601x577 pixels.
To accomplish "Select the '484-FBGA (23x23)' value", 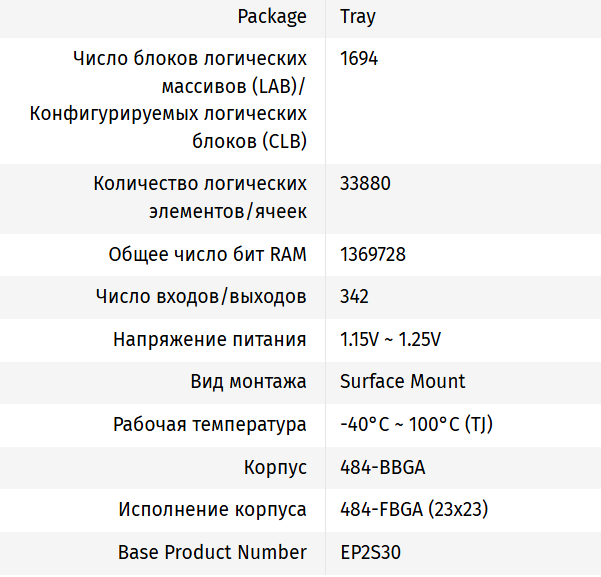I will tap(413, 510).
